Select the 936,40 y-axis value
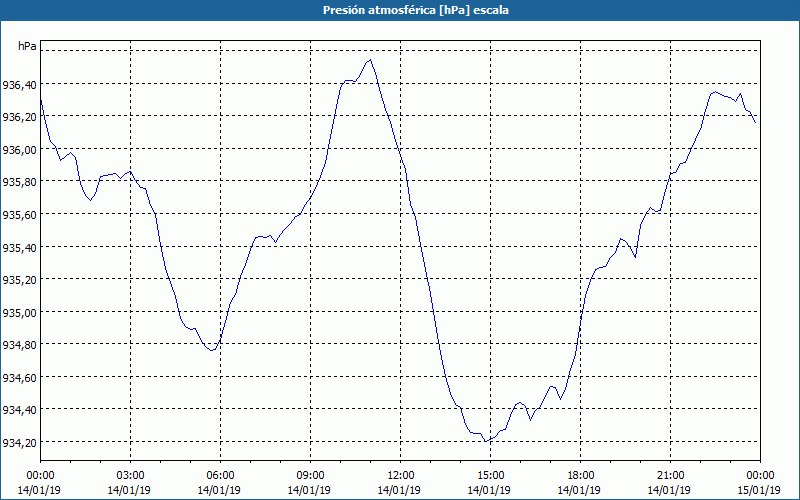800x500 pixels. [19, 85]
